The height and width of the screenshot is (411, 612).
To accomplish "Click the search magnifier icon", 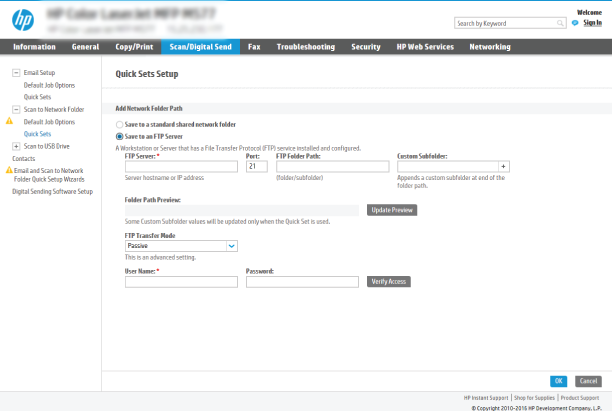I will coord(562,21).
